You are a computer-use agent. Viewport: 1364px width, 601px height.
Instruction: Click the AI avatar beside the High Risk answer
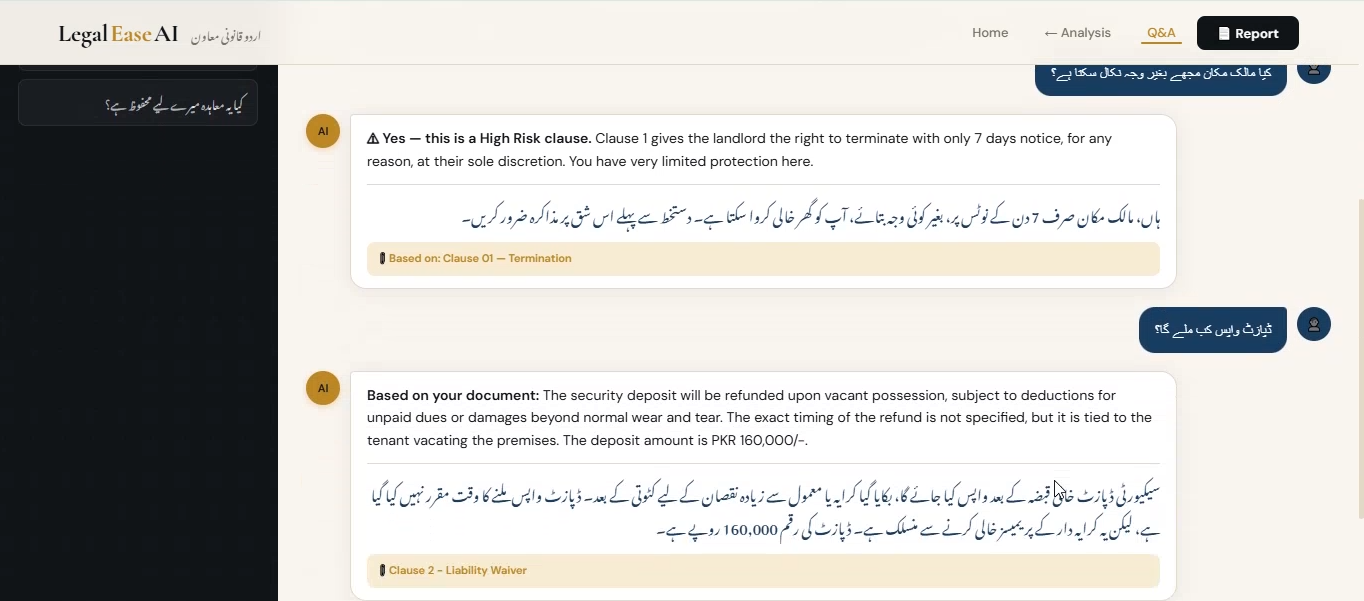322,131
